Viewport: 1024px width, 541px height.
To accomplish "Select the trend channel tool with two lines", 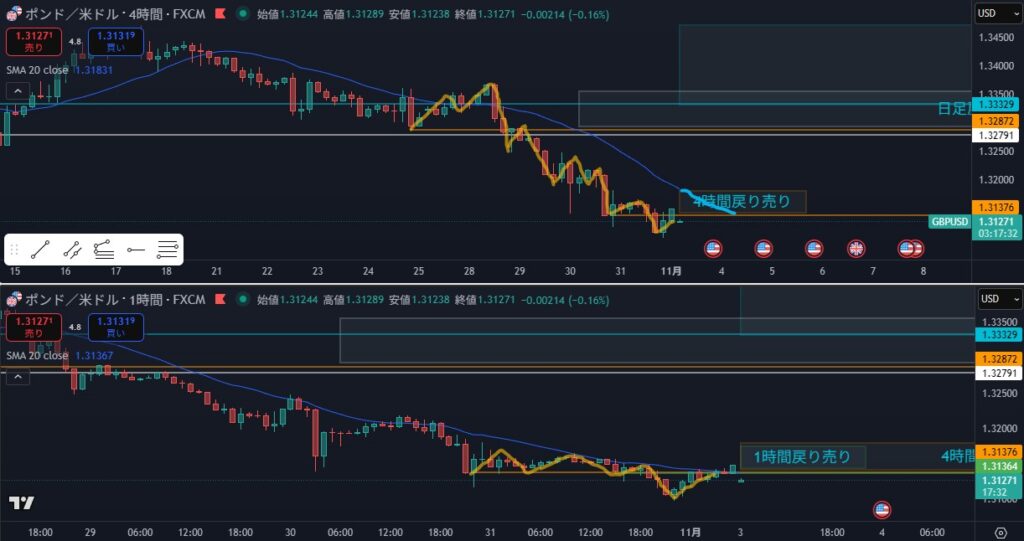I will pos(71,250).
